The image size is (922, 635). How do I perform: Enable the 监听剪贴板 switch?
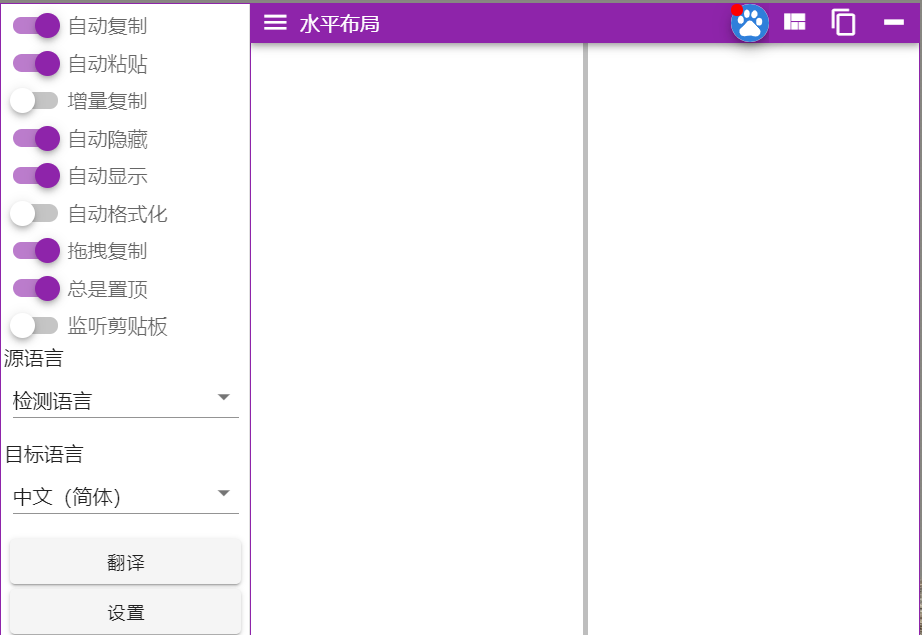(x=34, y=326)
